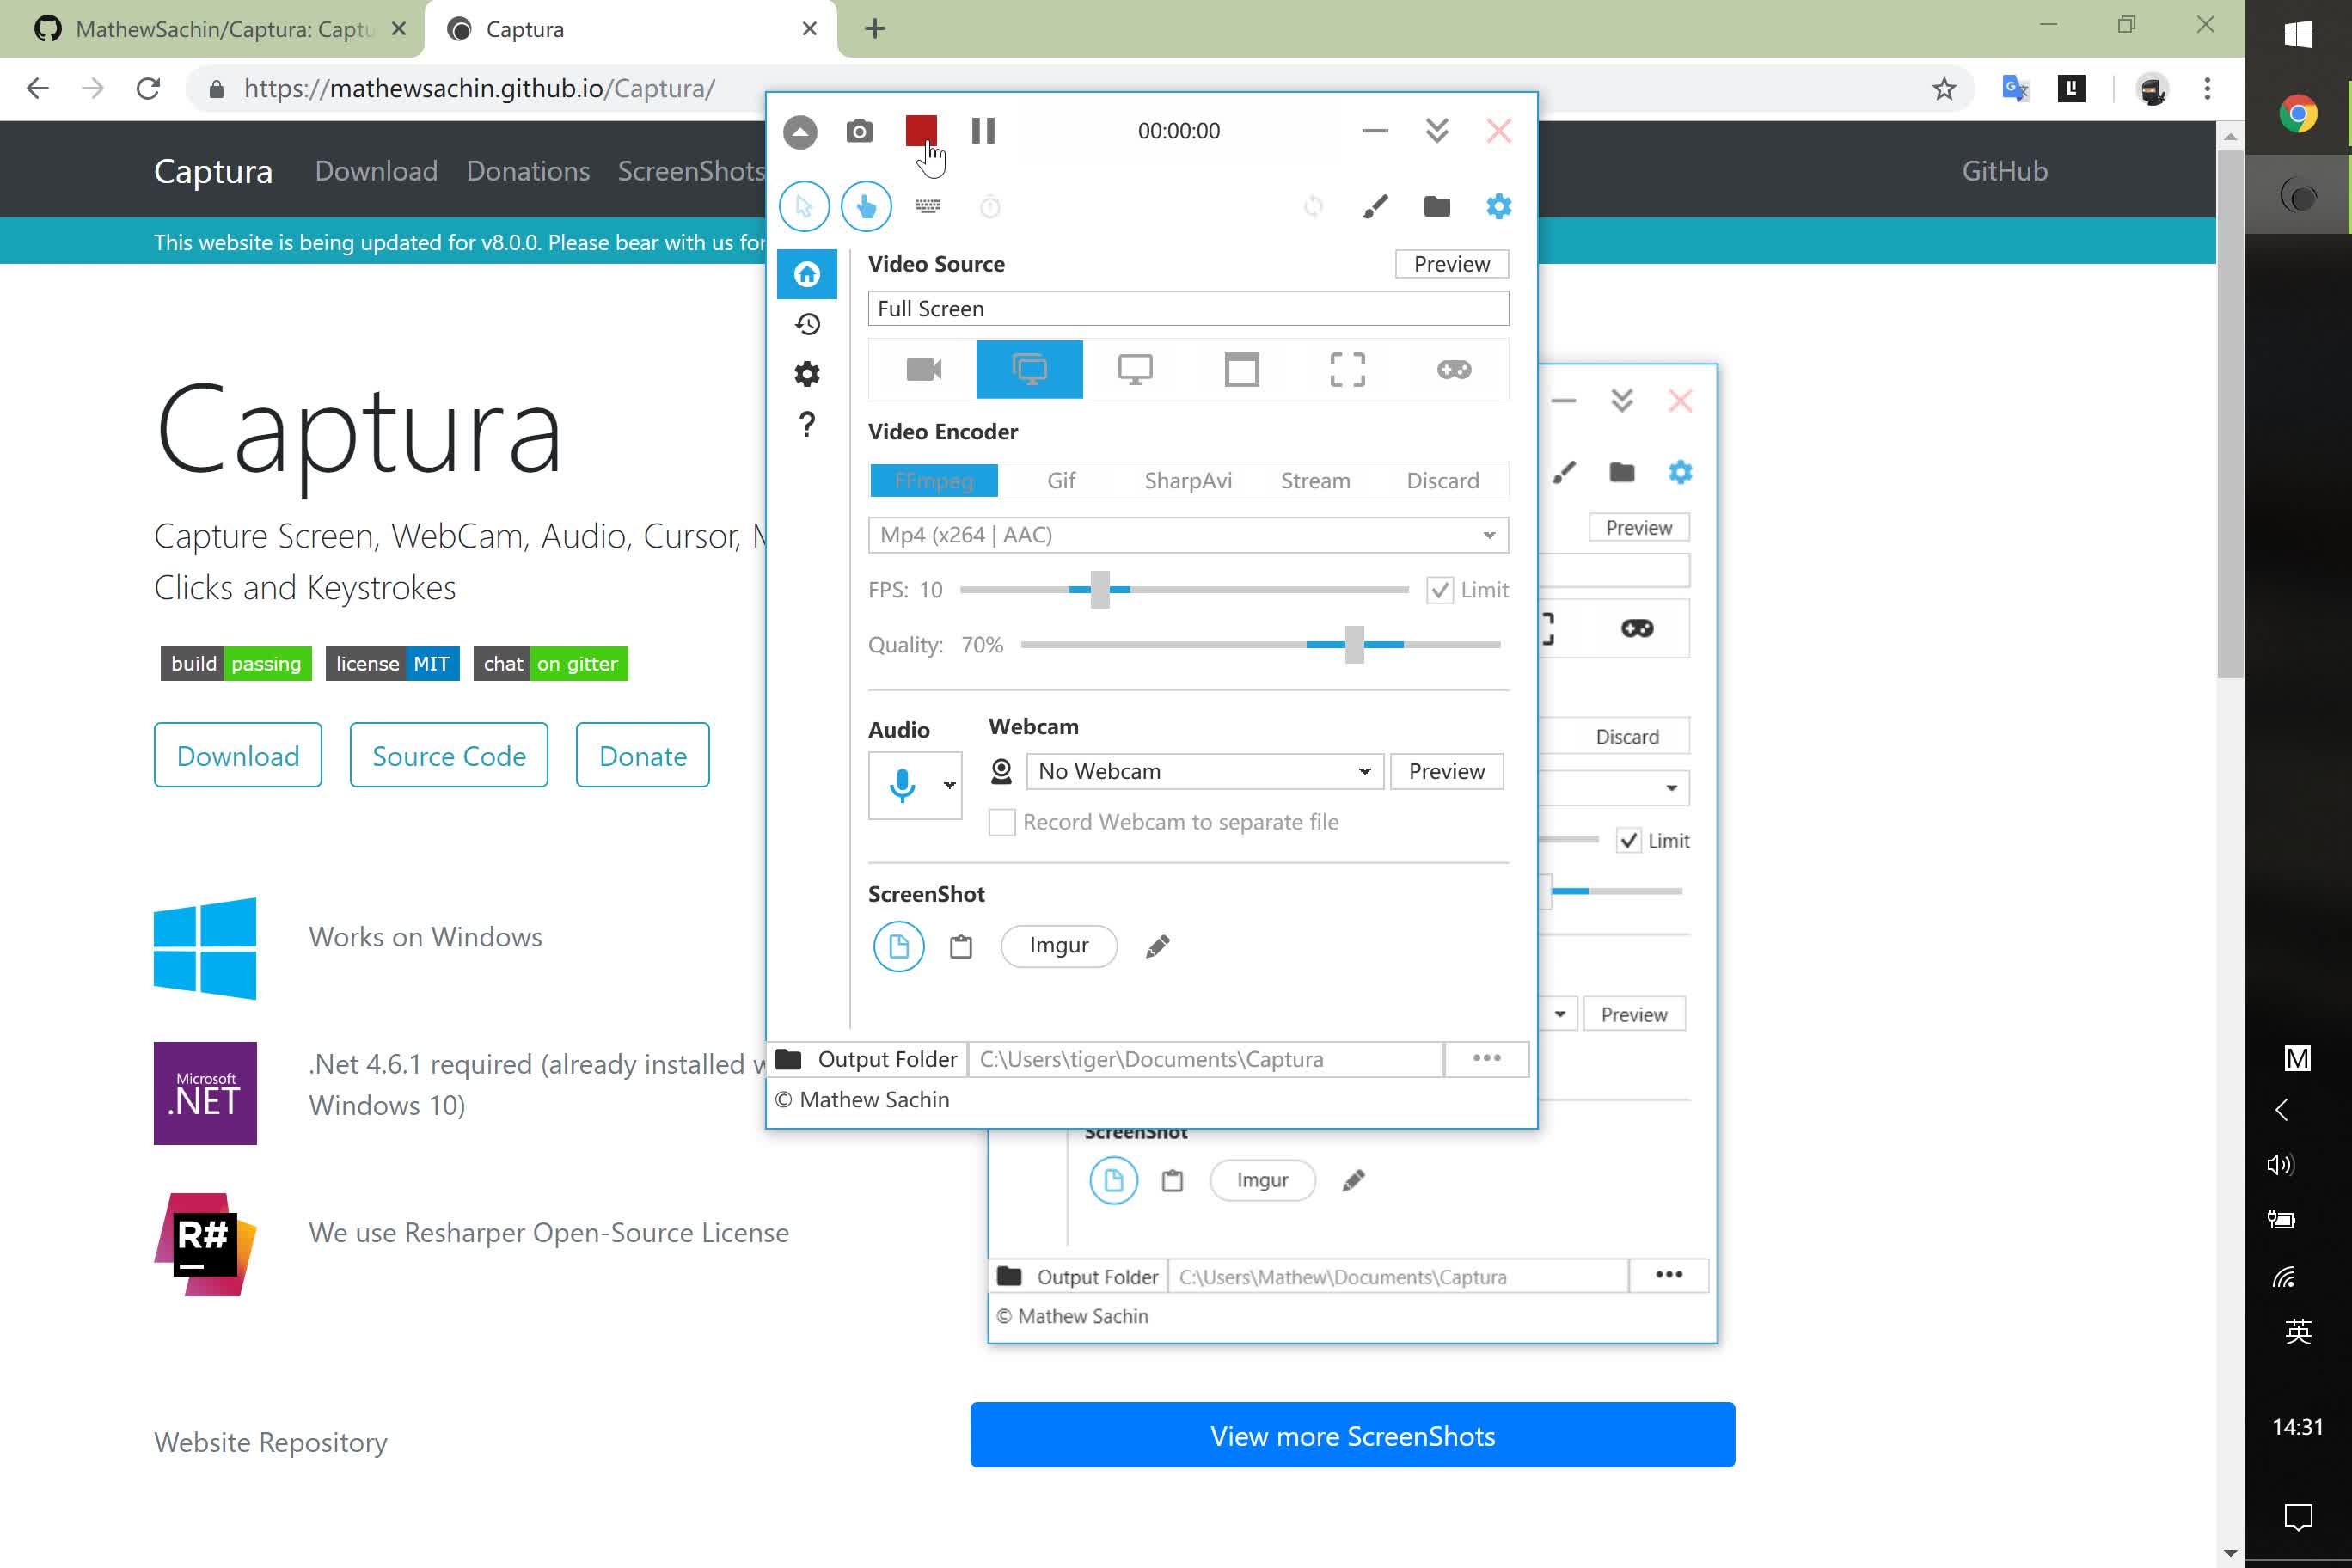
Task: Toggle save screenshot to disk icon
Action: point(898,946)
